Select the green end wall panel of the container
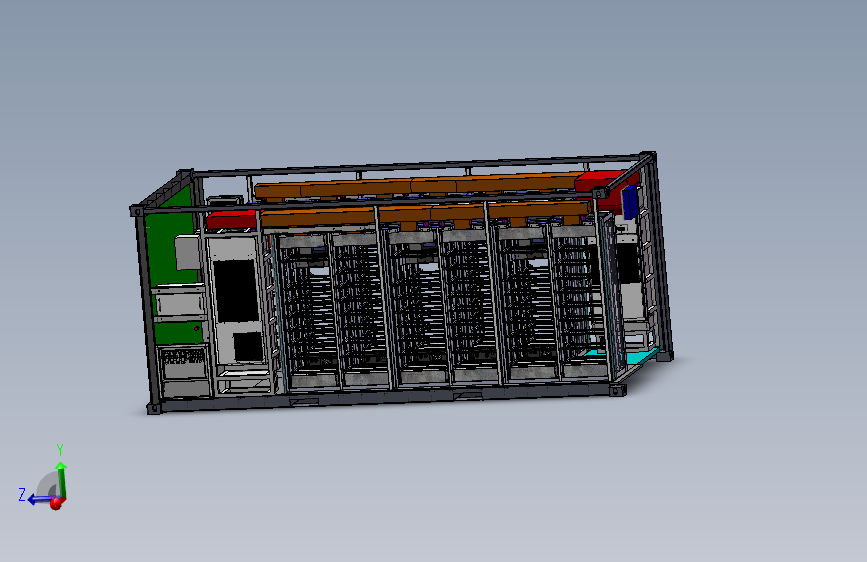 (x=168, y=249)
